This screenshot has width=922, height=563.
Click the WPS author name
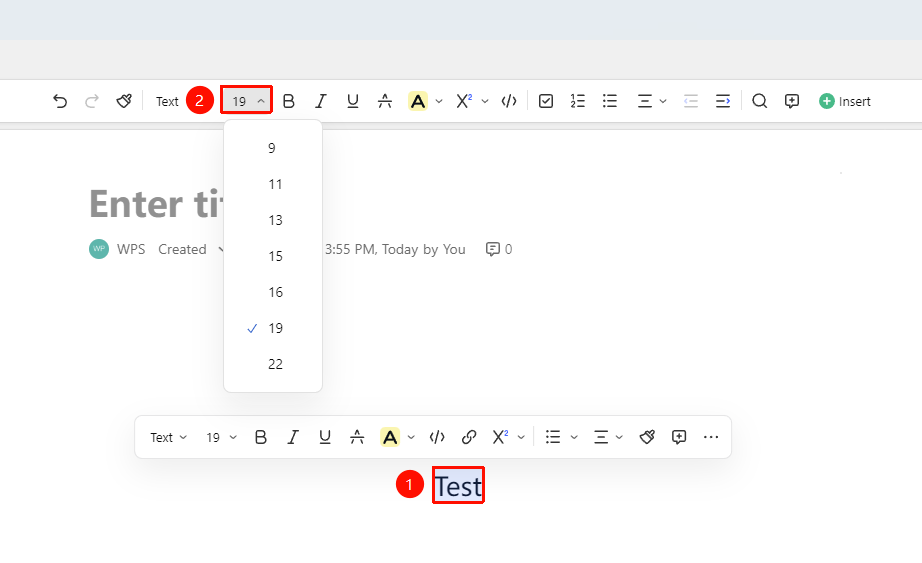coord(131,249)
